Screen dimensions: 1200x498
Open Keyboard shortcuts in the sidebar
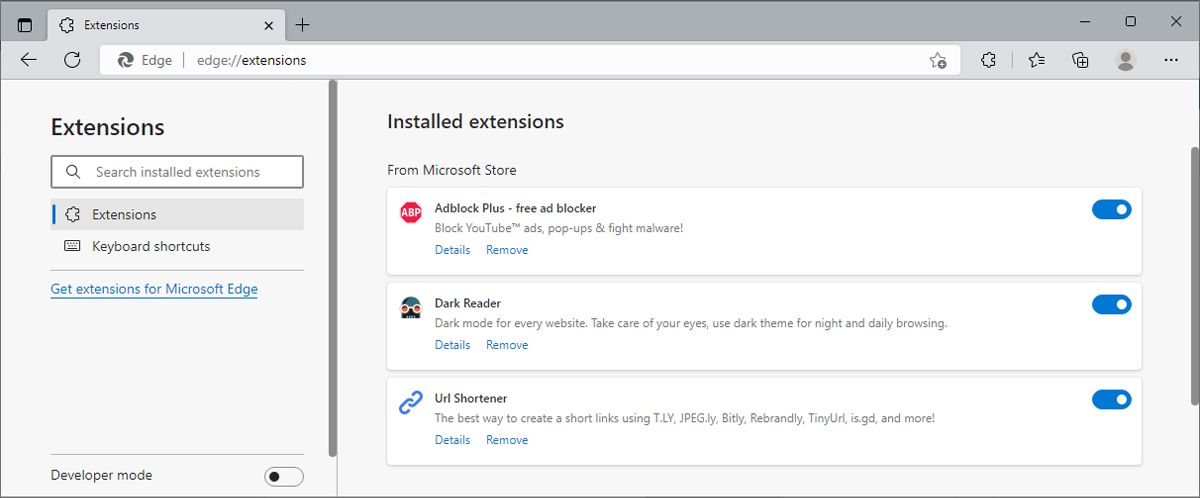click(x=177, y=246)
